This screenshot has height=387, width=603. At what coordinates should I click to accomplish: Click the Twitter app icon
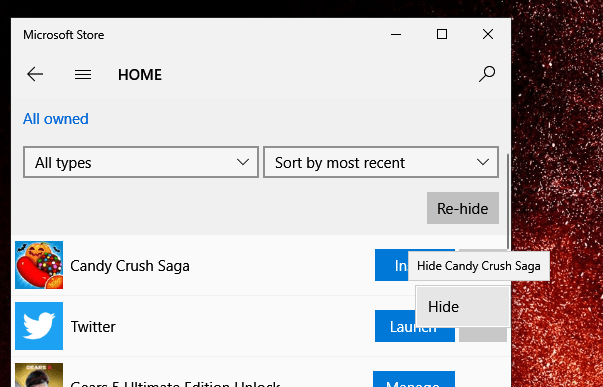tap(39, 326)
